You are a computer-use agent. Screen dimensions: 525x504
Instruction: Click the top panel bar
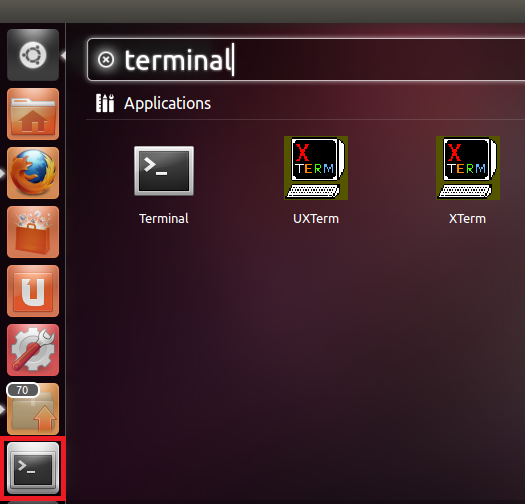(x=262, y=11)
